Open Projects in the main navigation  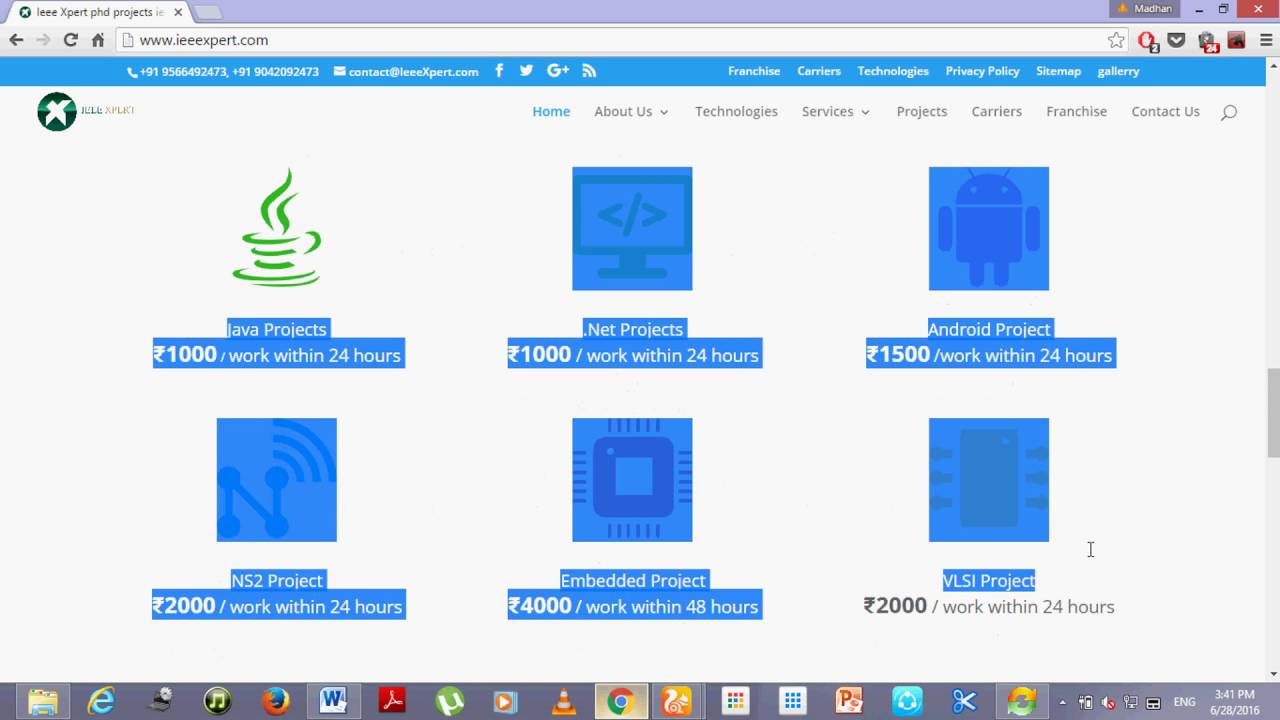click(x=922, y=112)
